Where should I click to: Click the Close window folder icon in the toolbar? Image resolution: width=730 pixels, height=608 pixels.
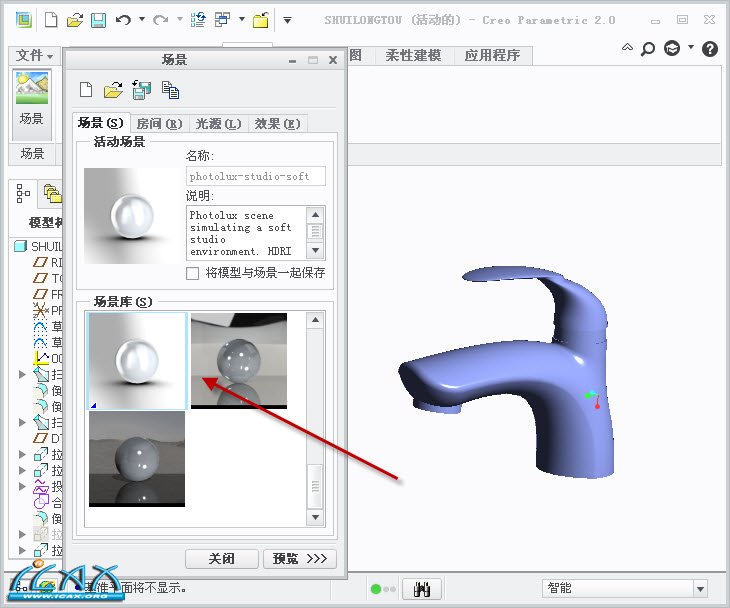(x=261, y=20)
